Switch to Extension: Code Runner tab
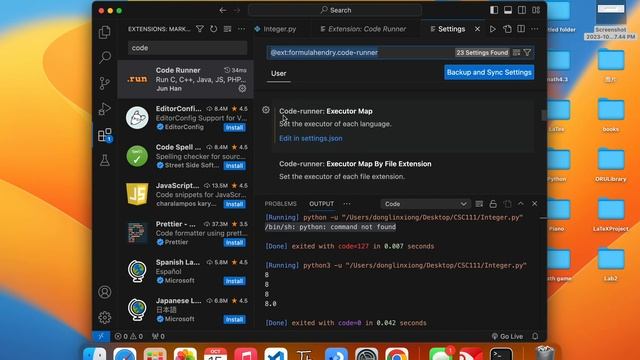Image resolution: width=640 pixels, height=360 pixels. coord(363,29)
